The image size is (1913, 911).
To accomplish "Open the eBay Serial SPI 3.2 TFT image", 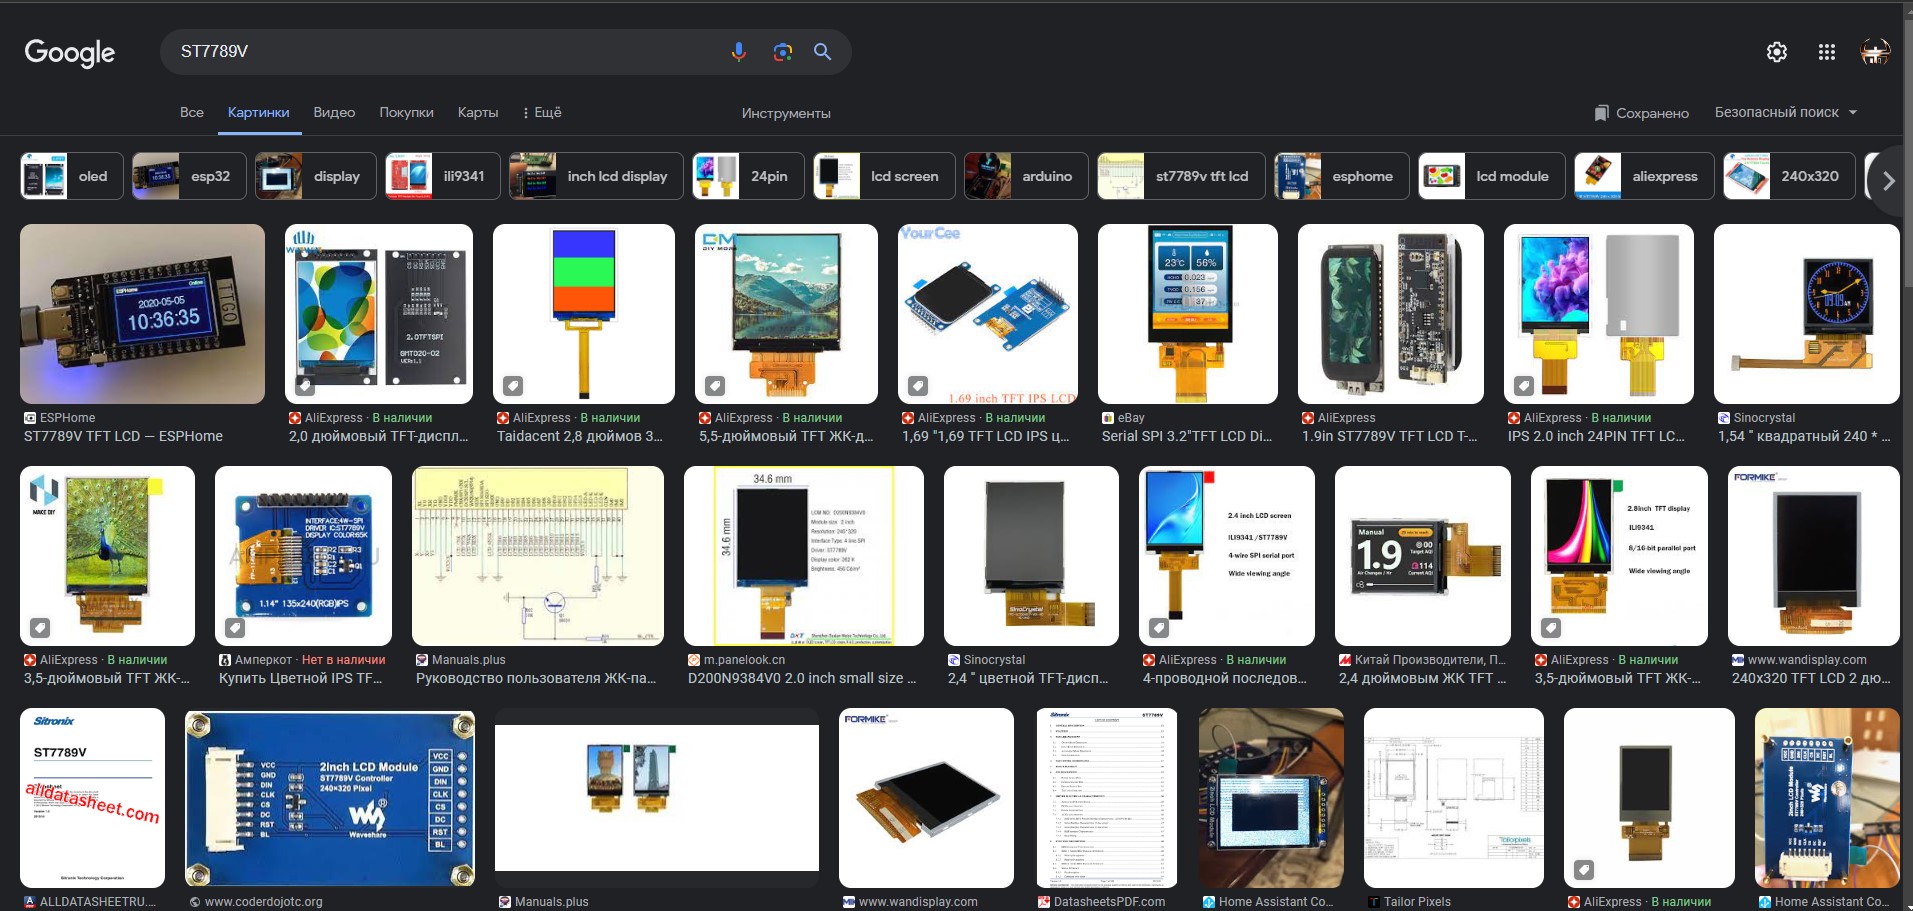I will 1188,314.
